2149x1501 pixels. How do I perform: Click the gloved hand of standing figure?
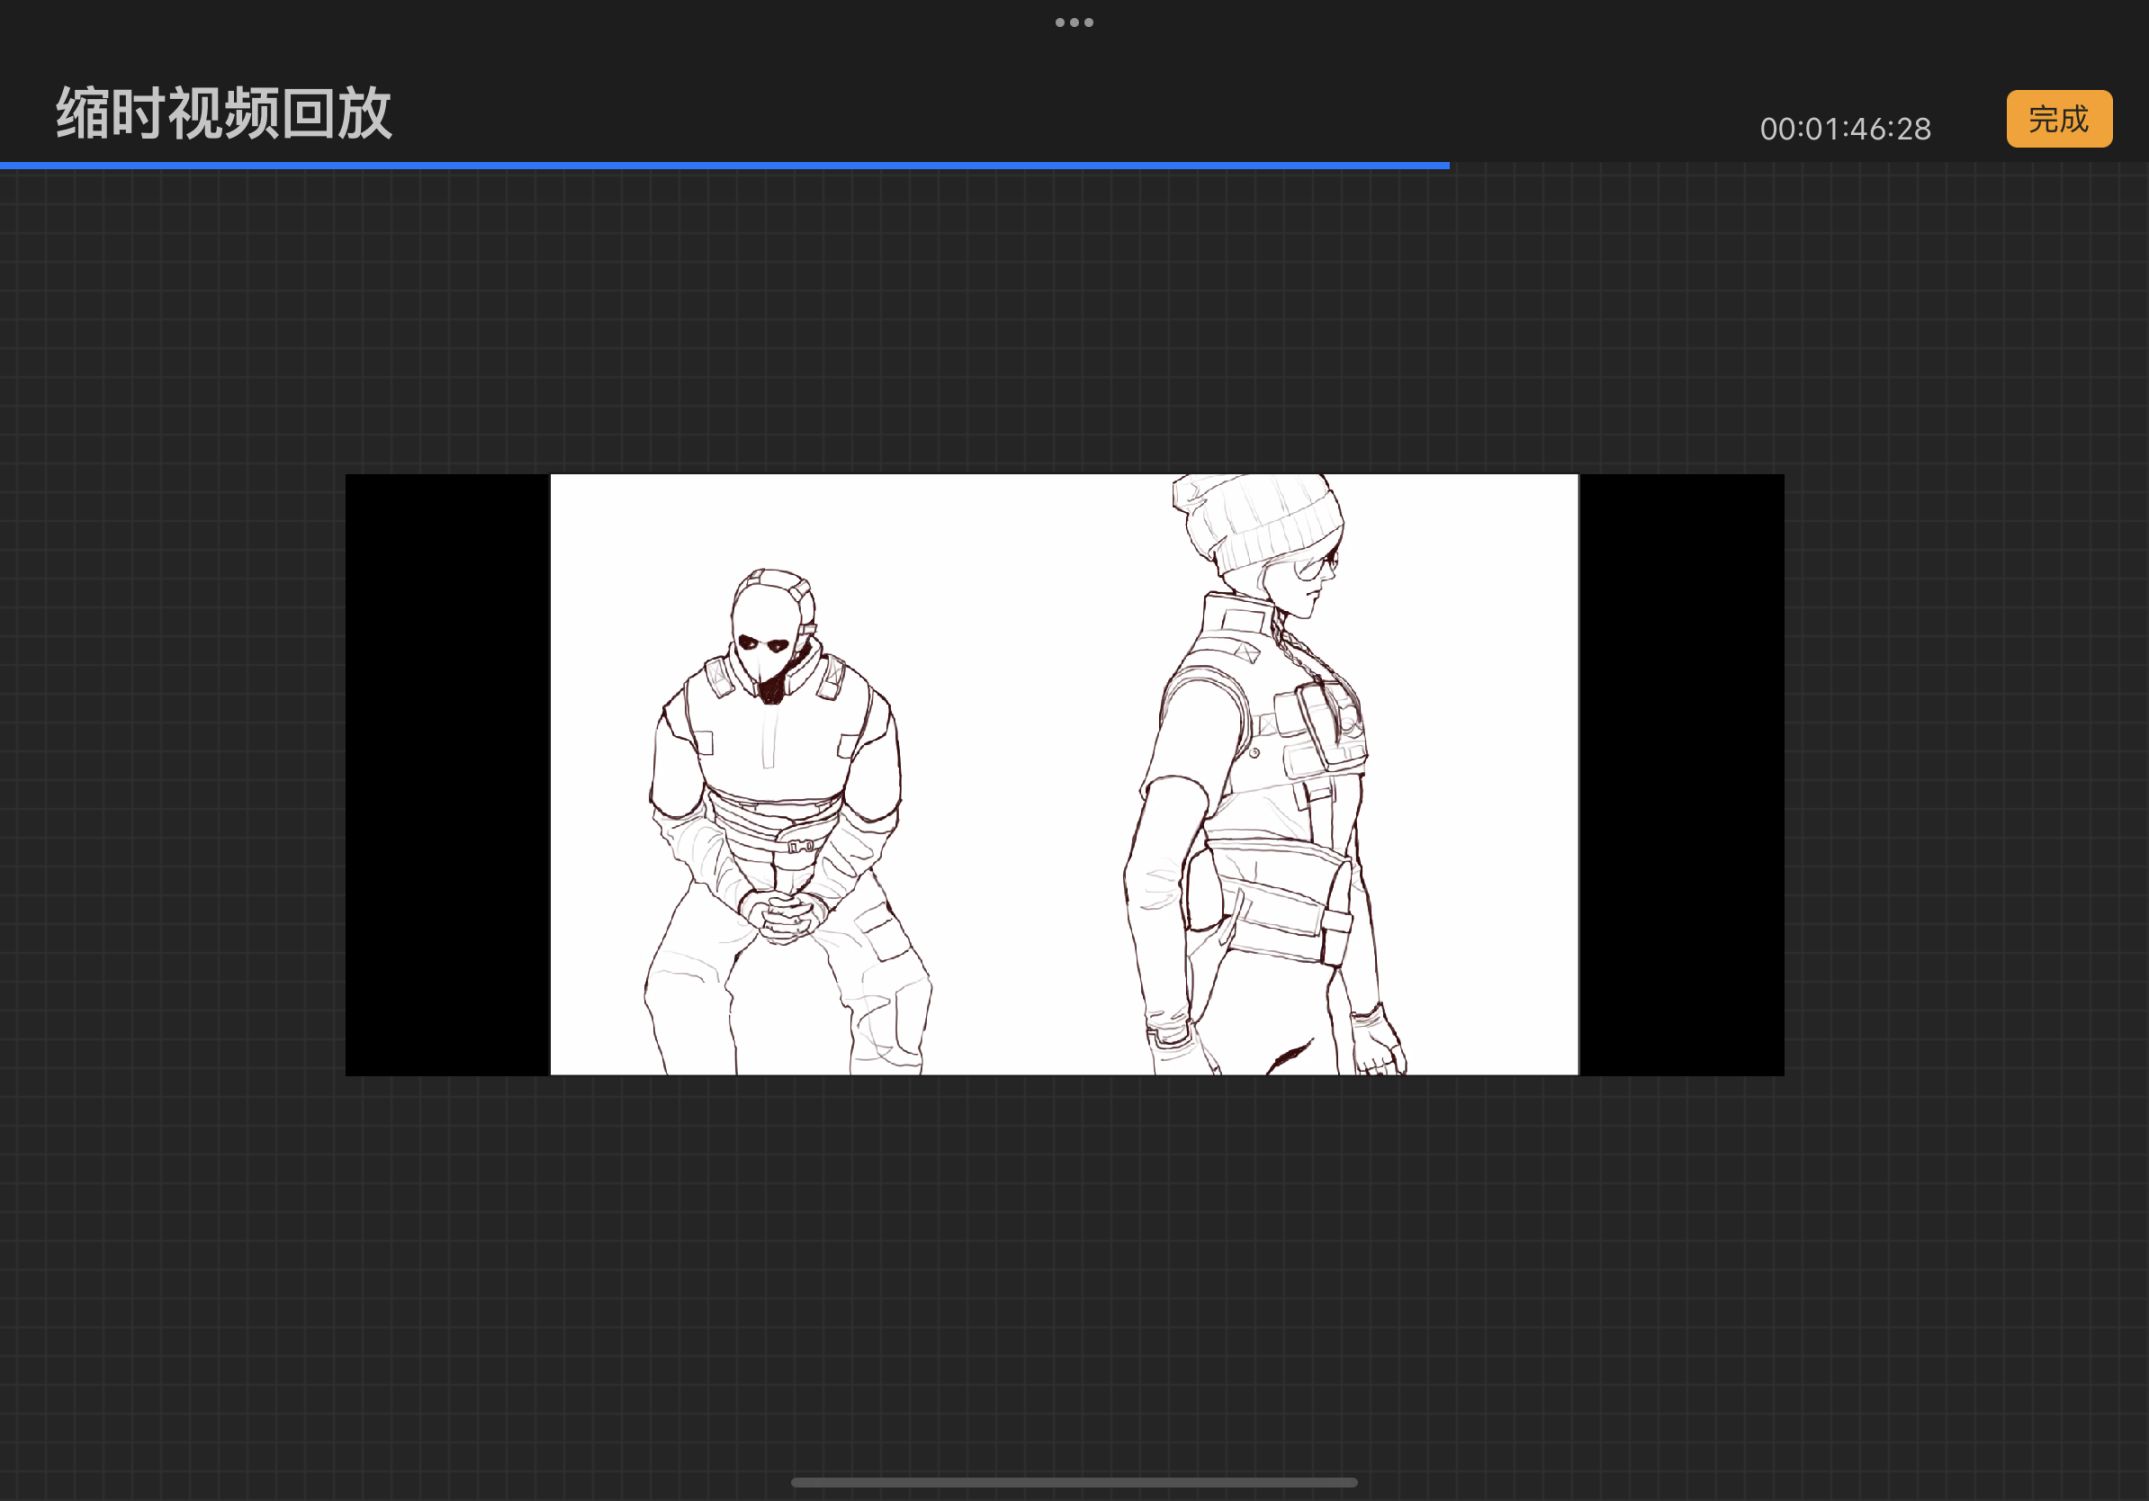coord(1378,1045)
